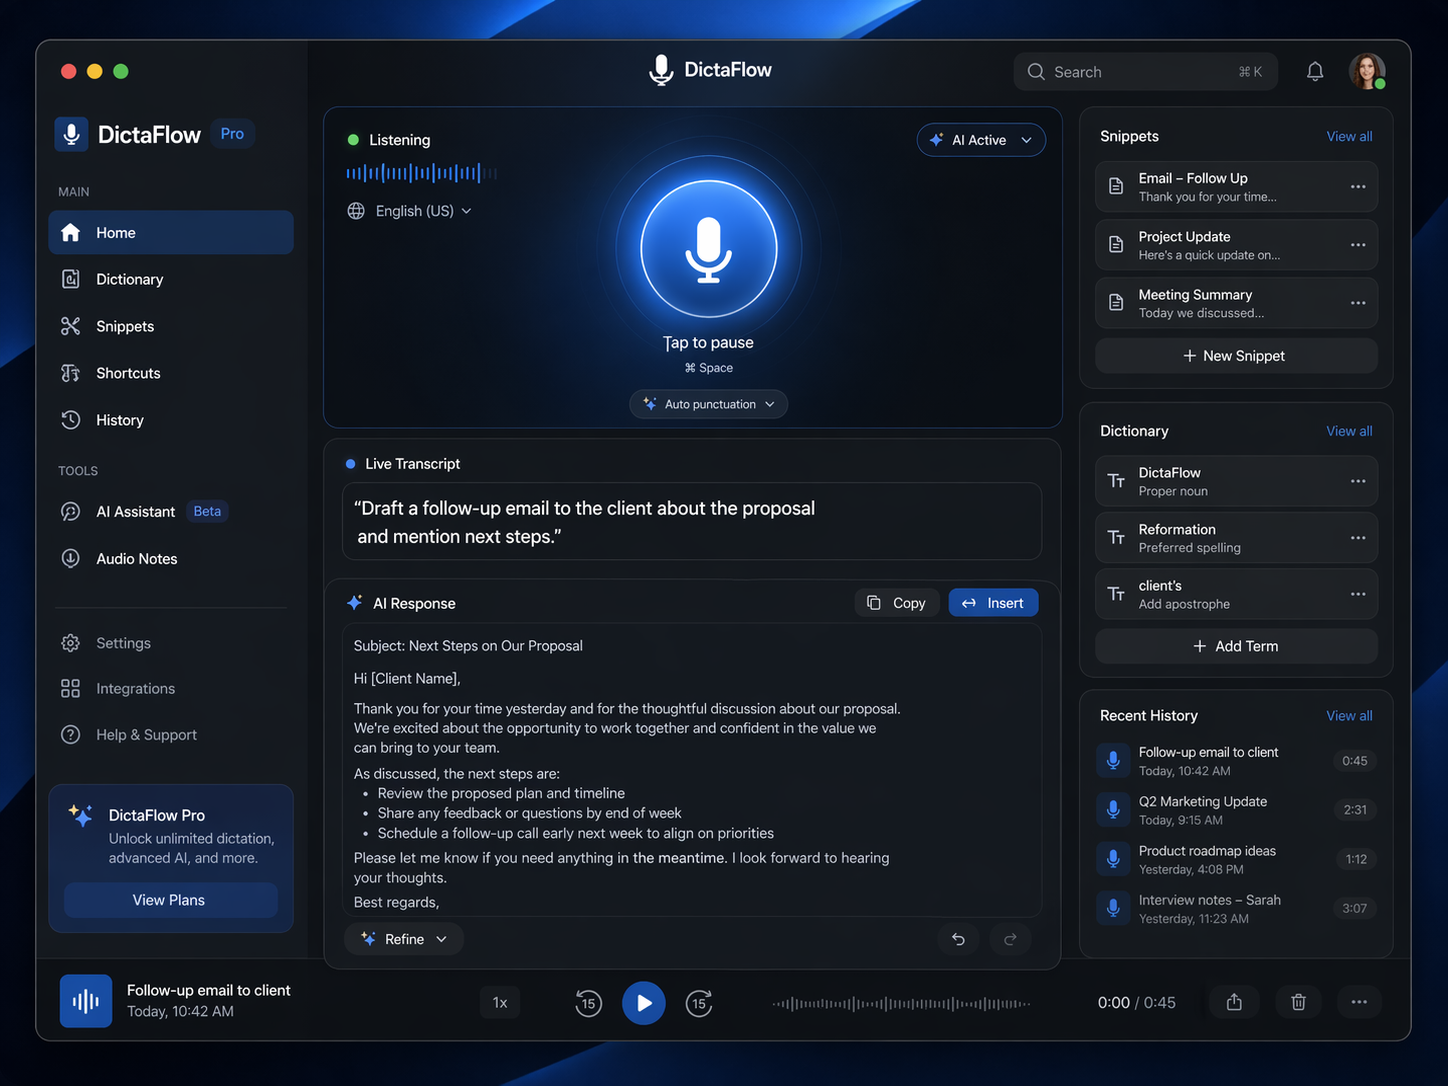
Task: Click the Search field
Action: click(x=1146, y=72)
